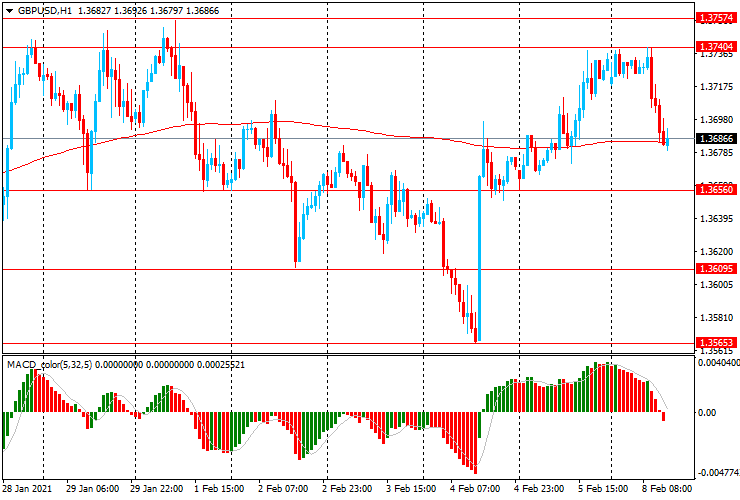Image resolution: width=740 pixels, height=500 pixels.
Task: Select the 1.37574 red price label
Action: (x=717, y=18)
